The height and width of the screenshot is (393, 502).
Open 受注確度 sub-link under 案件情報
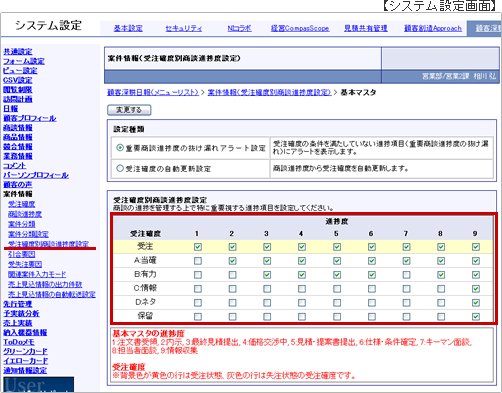click(22, 204)
